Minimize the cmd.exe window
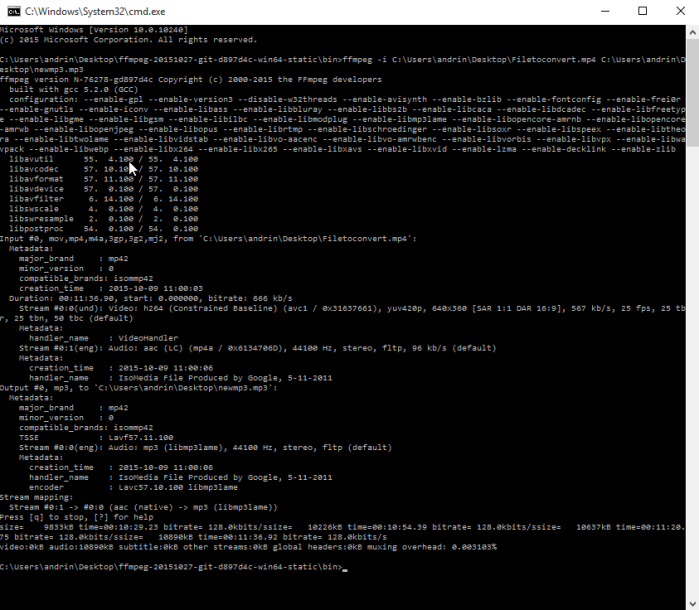 (x=605, y=12)
